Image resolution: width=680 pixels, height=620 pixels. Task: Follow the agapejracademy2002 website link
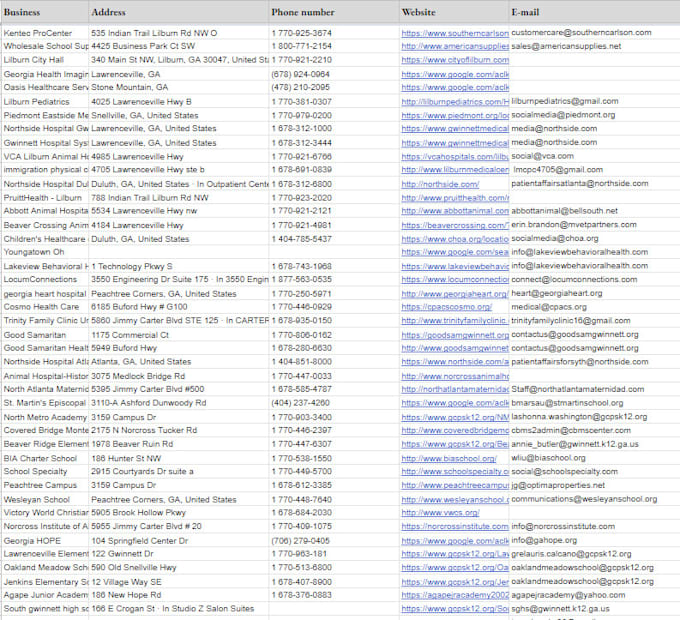click(x=454, y=595)
